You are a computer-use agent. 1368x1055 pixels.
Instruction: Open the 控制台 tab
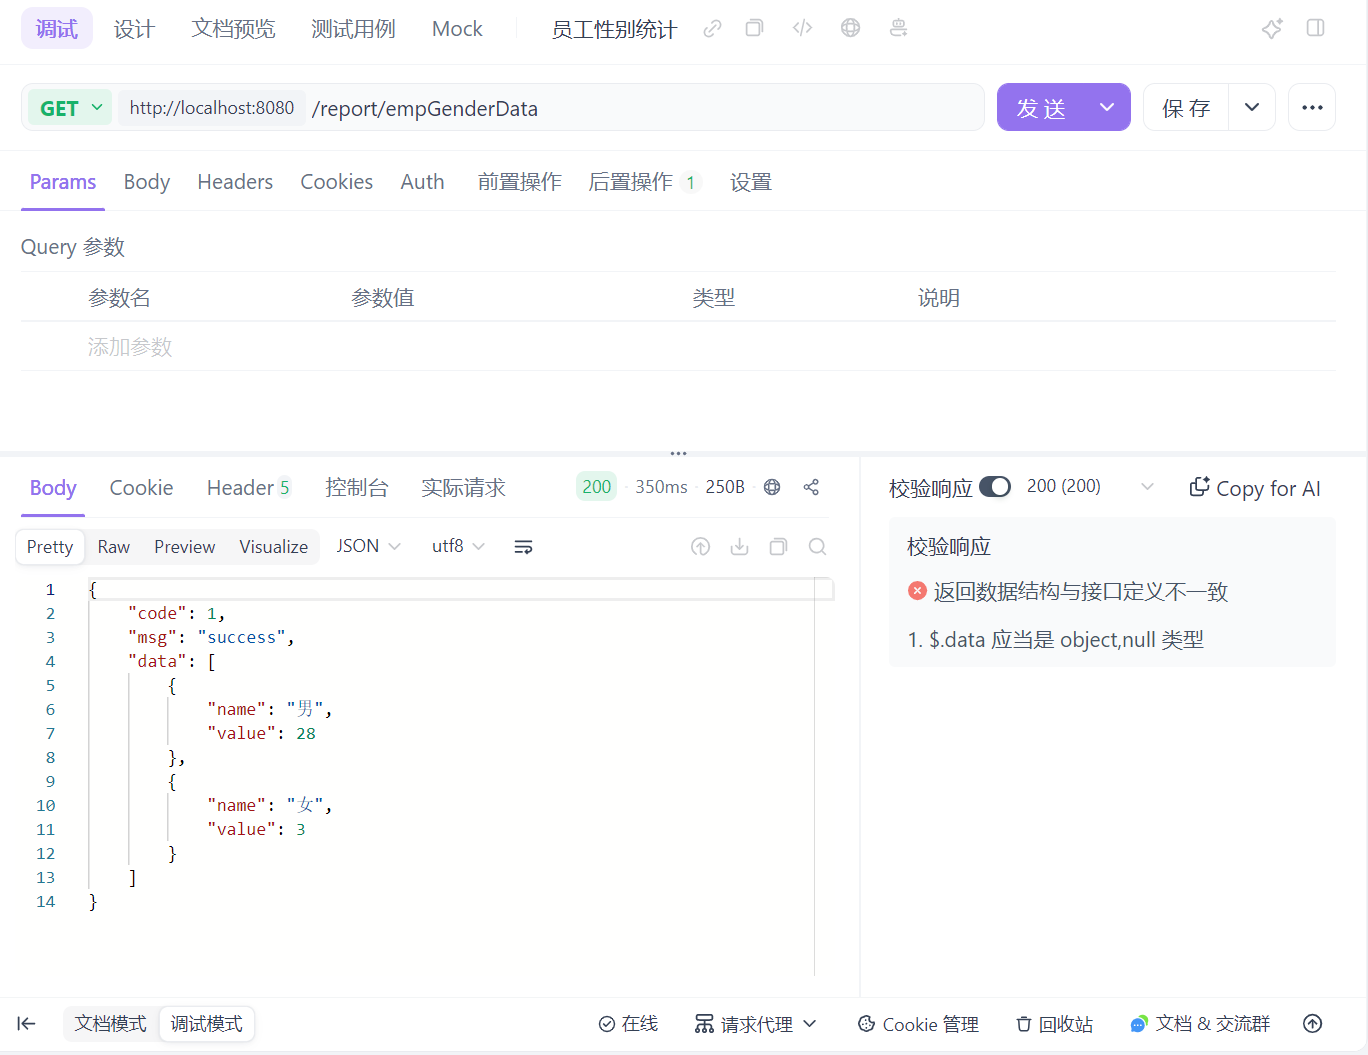click(x=357, y=488)
